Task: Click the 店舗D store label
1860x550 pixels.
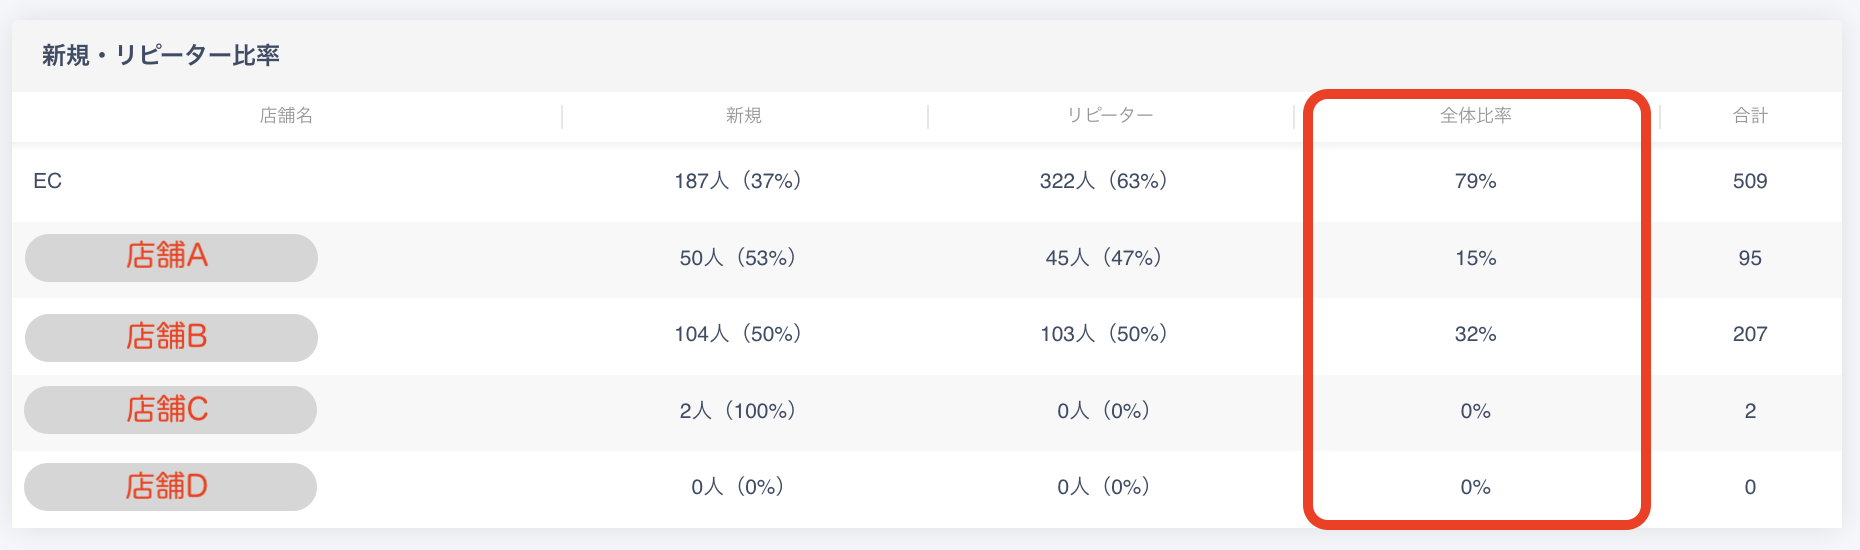Action: pos(170,487)
